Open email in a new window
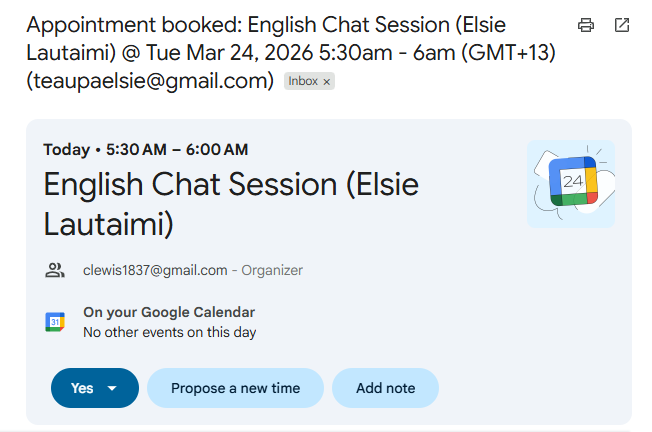The height and width of the screenshot is (432, 652). (x=621, y=25)
